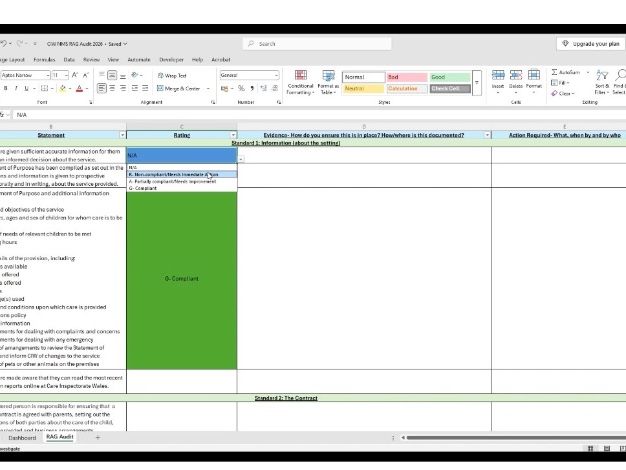Viewport: 626px width, 470px height.
Task: Open the Data tab
Action: [x=69, y=60]
